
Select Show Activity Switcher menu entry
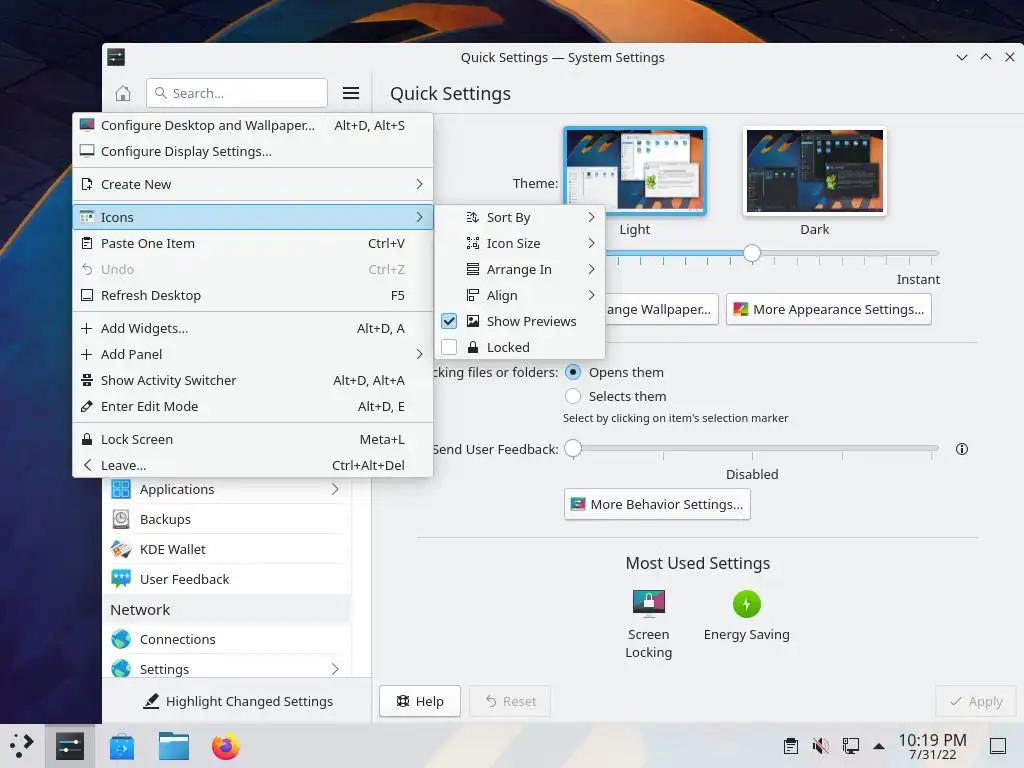click(253, 380)
